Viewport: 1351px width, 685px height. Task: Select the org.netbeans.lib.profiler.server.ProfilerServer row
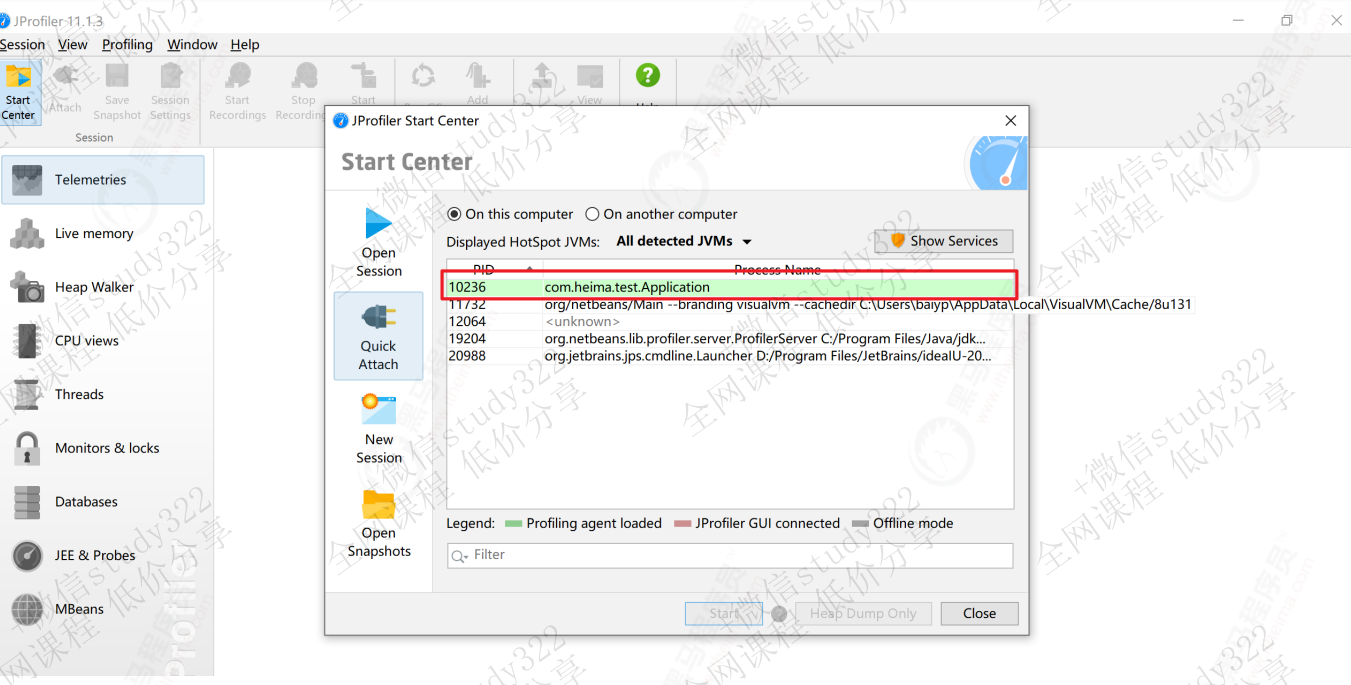click(x=730, y=338)
